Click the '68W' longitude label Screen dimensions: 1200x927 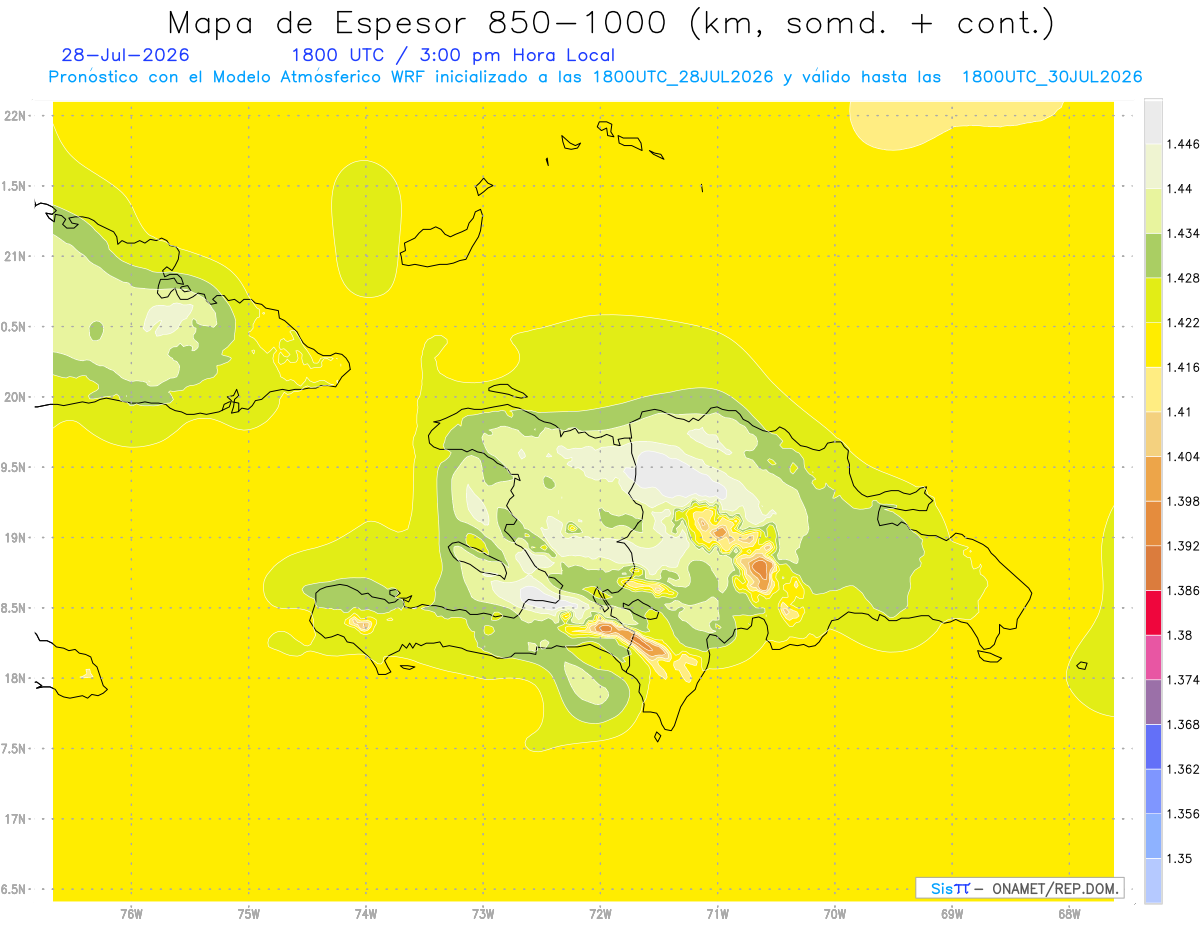pos(1069,913)
